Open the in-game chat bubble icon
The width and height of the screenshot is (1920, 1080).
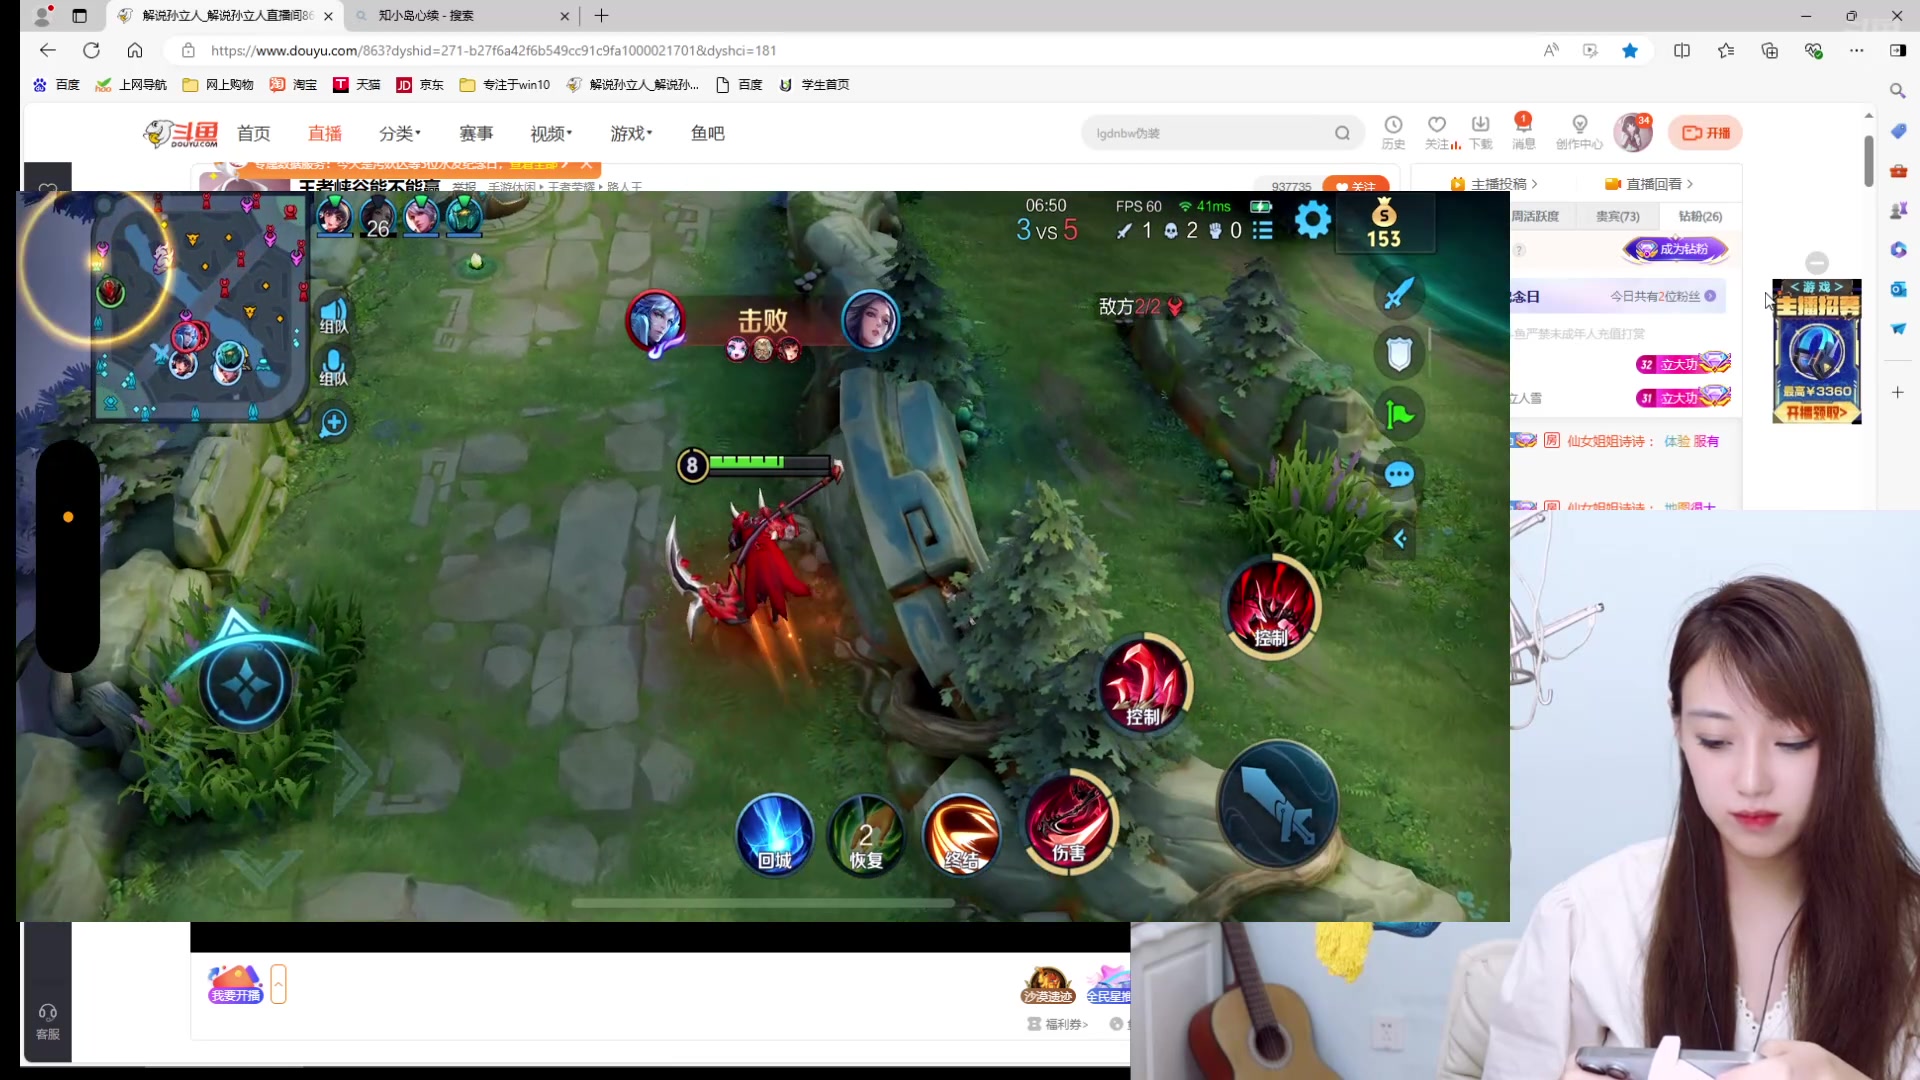click(x=1399, y=474)
